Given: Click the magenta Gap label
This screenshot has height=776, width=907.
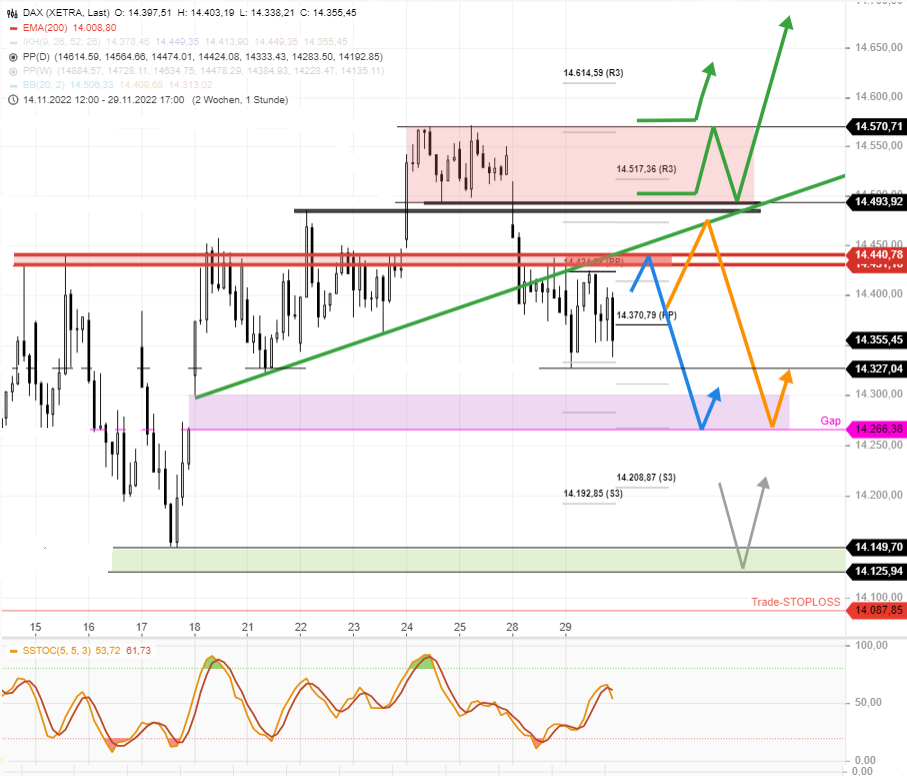Looking at the screenshot, I should click(830, 421).
